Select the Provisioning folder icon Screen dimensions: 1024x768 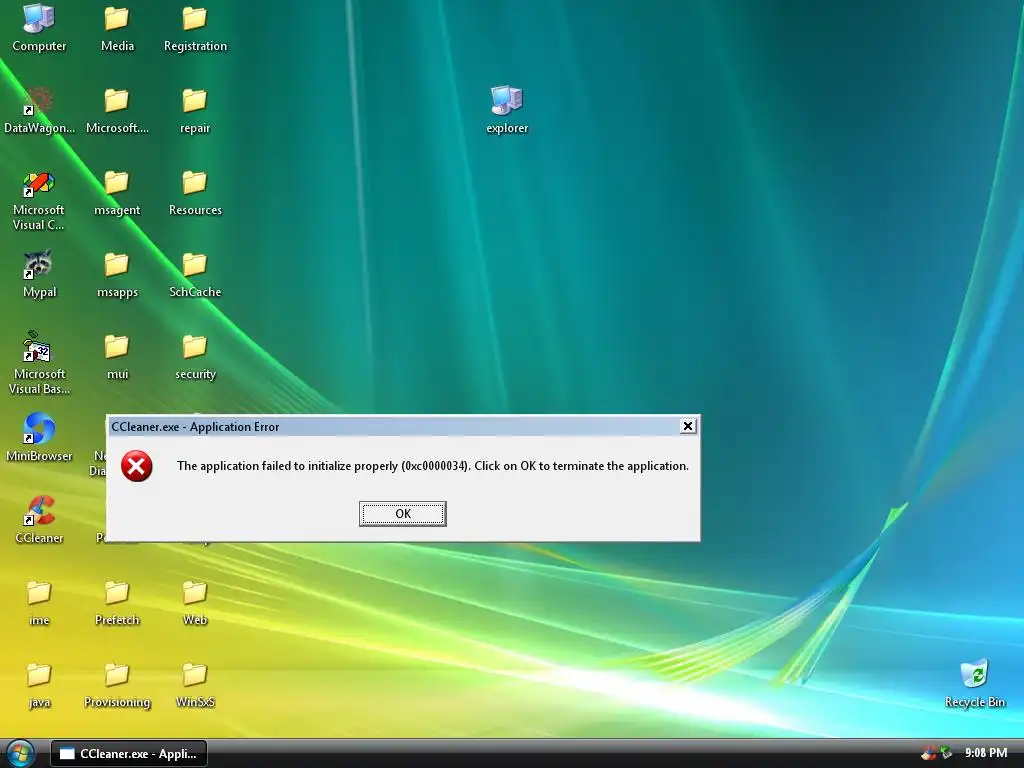117,685
